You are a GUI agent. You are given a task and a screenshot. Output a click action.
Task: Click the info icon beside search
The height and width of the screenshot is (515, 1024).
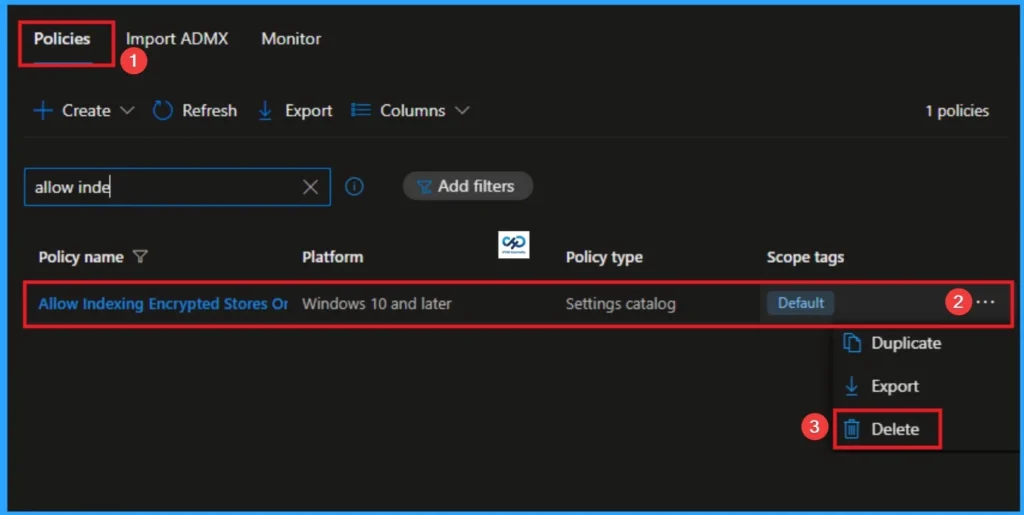[354, 187]
